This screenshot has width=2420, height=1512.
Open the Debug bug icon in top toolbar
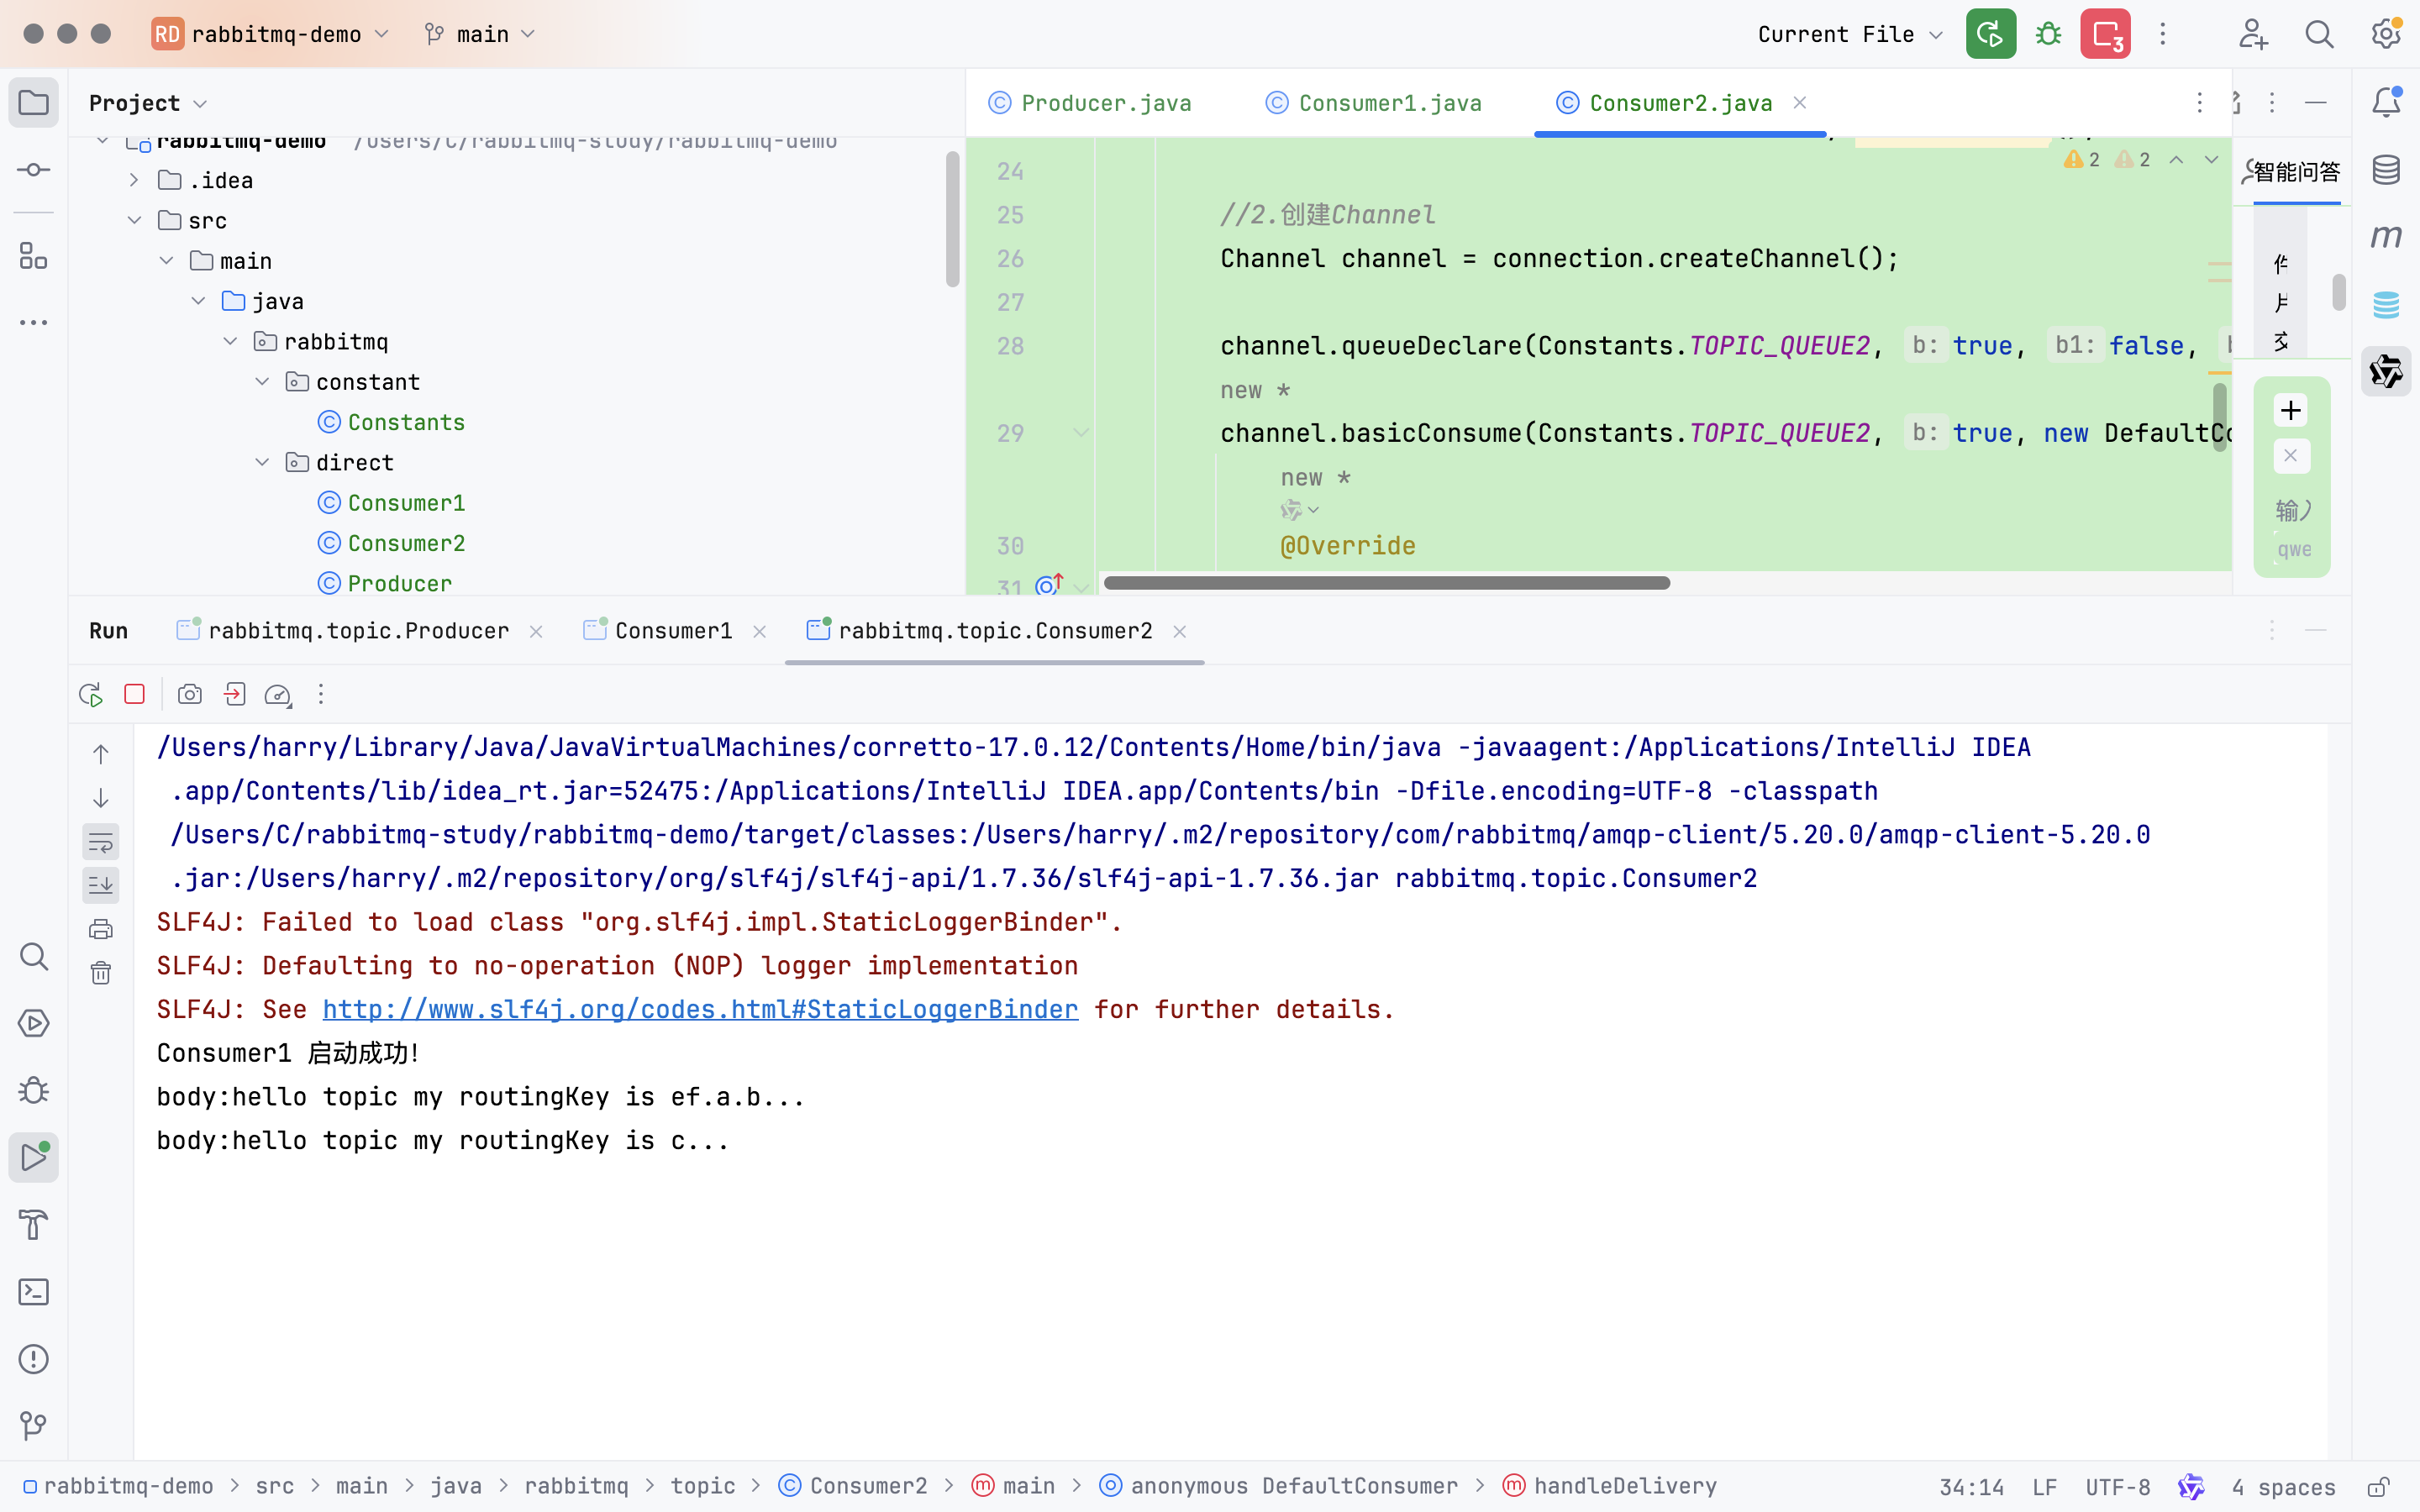click(x=2049, y=34)
